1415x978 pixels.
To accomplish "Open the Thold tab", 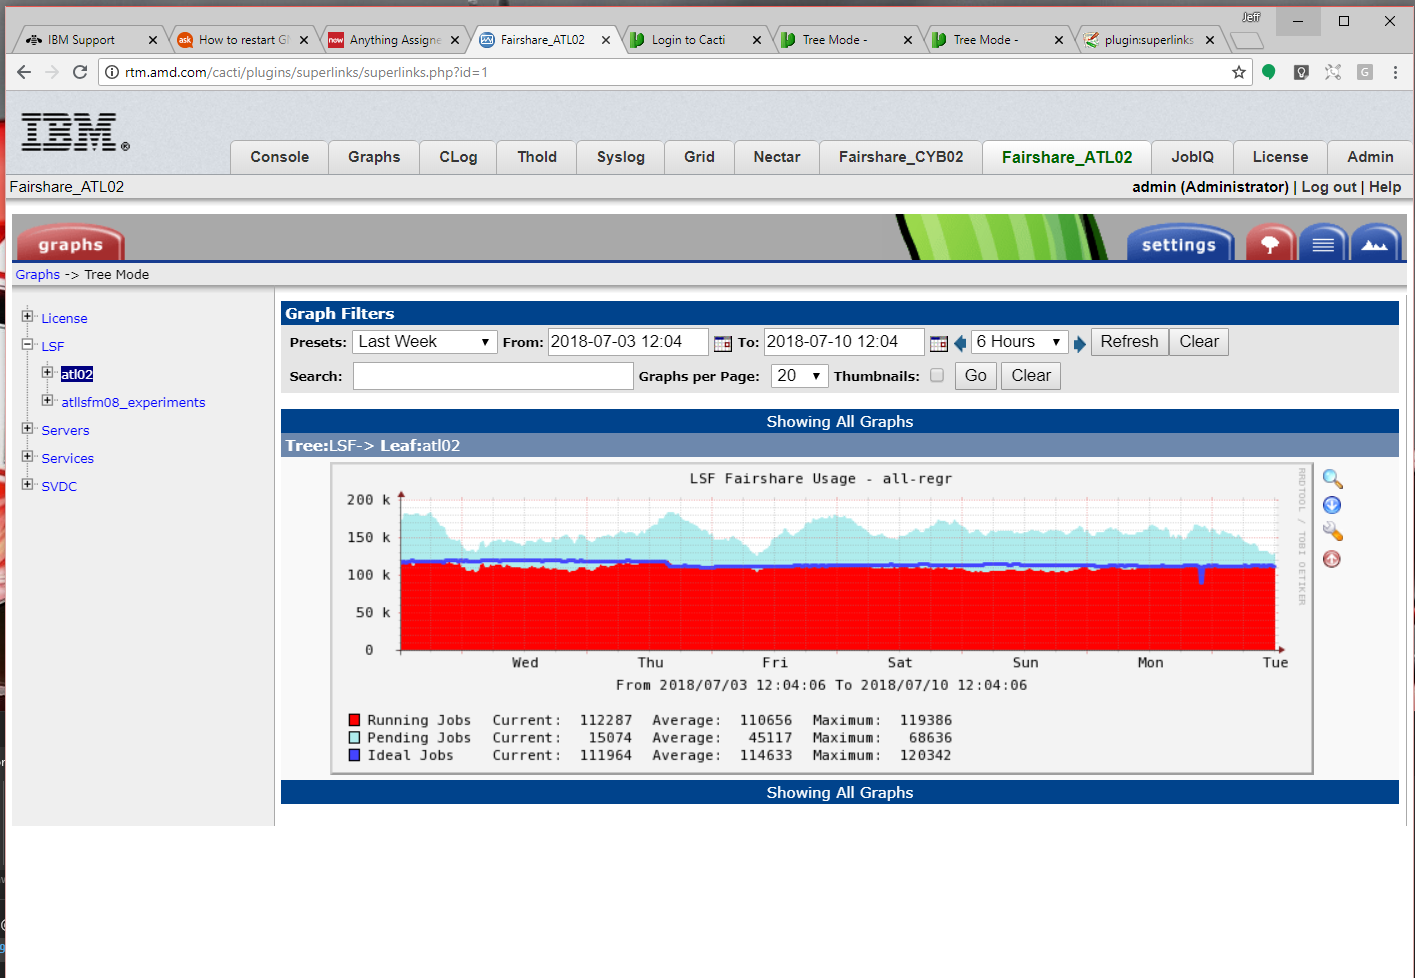I will (536, 157).
